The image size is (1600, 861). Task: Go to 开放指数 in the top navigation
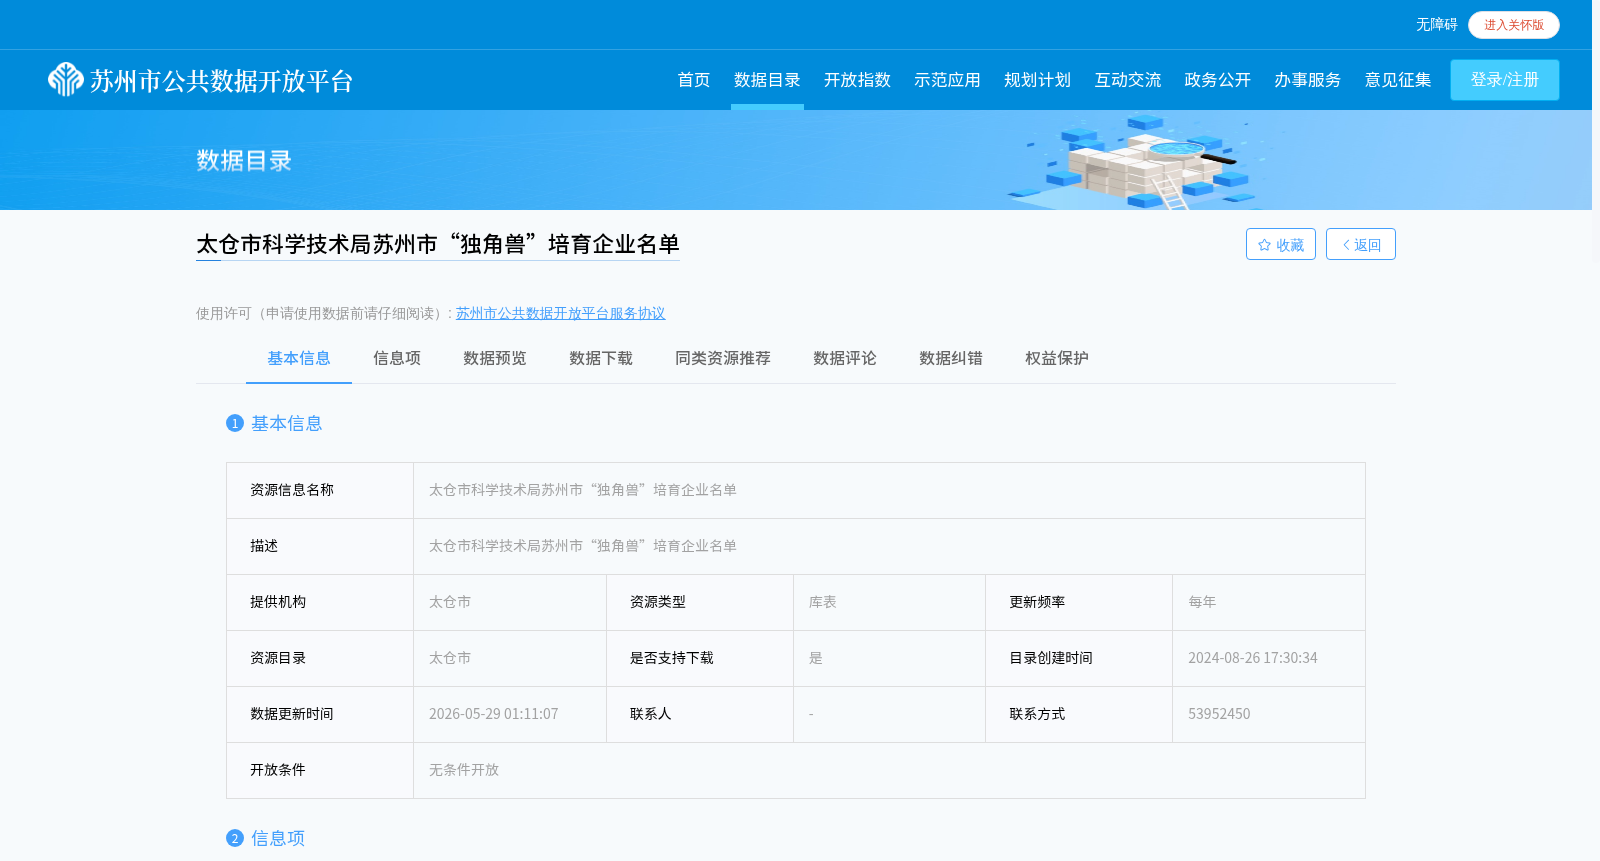pos(857,80)
